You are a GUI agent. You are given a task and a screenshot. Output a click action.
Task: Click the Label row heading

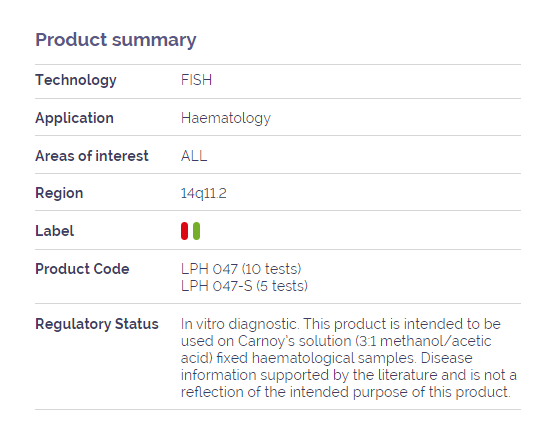[55, 231]
